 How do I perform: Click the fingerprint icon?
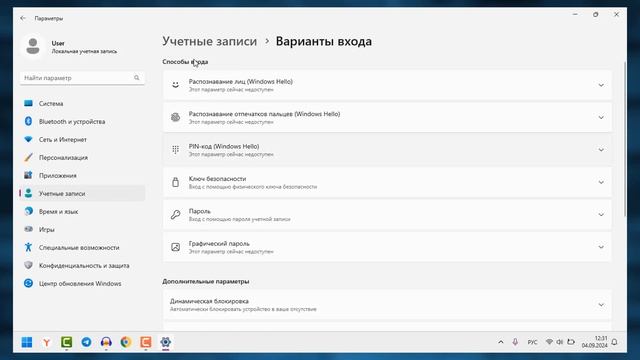[x=176, y=118]
